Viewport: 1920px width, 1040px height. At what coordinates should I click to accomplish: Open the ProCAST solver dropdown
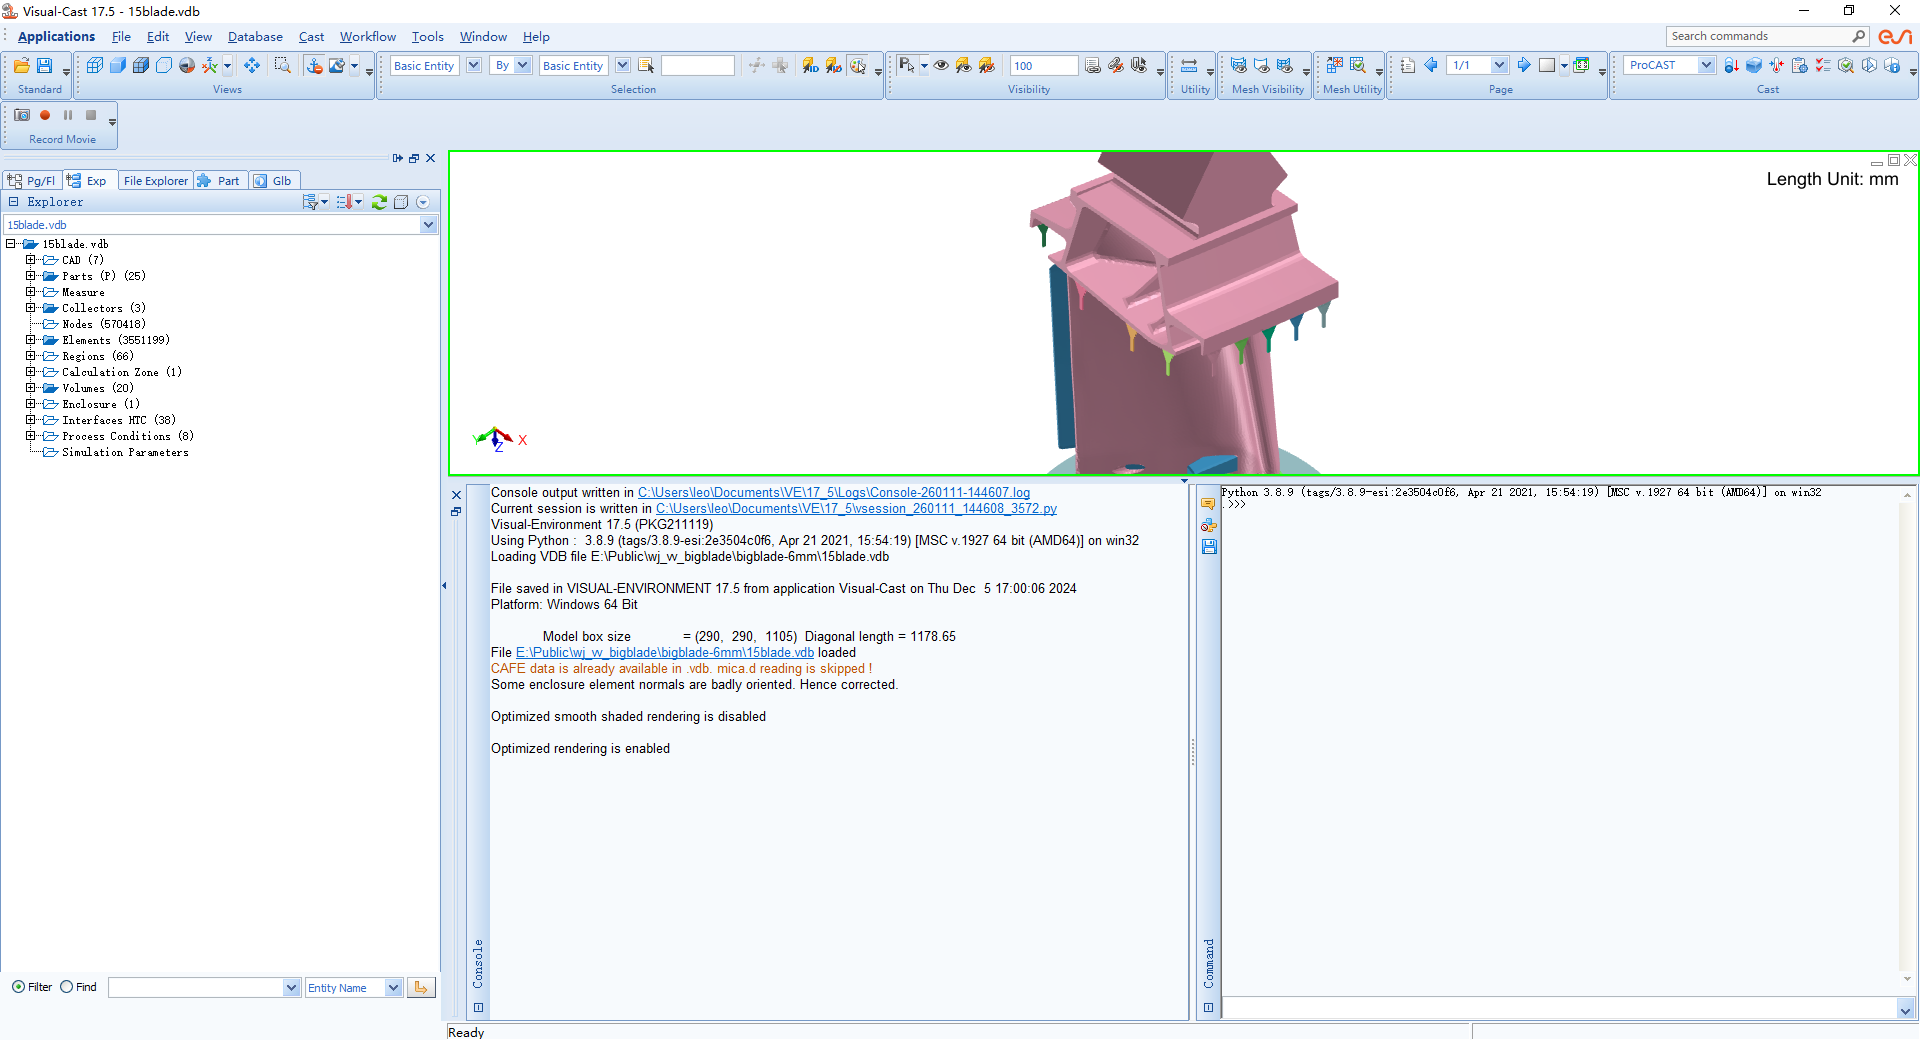(x=1706, y=66)
